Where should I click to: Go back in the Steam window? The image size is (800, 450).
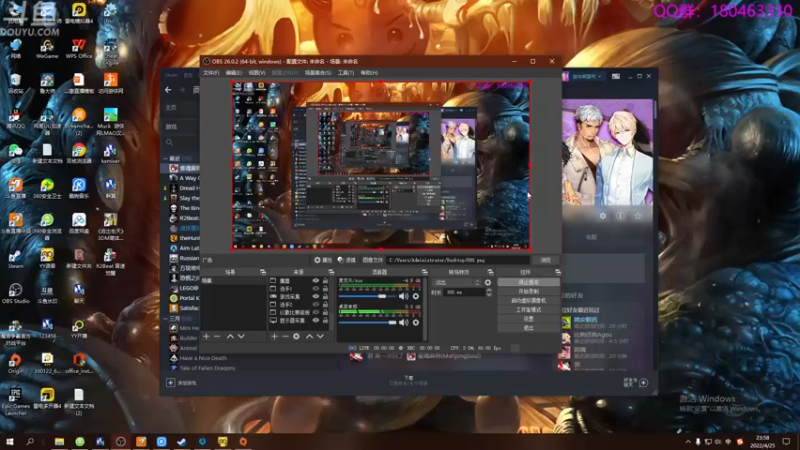[x=168, y=90]
